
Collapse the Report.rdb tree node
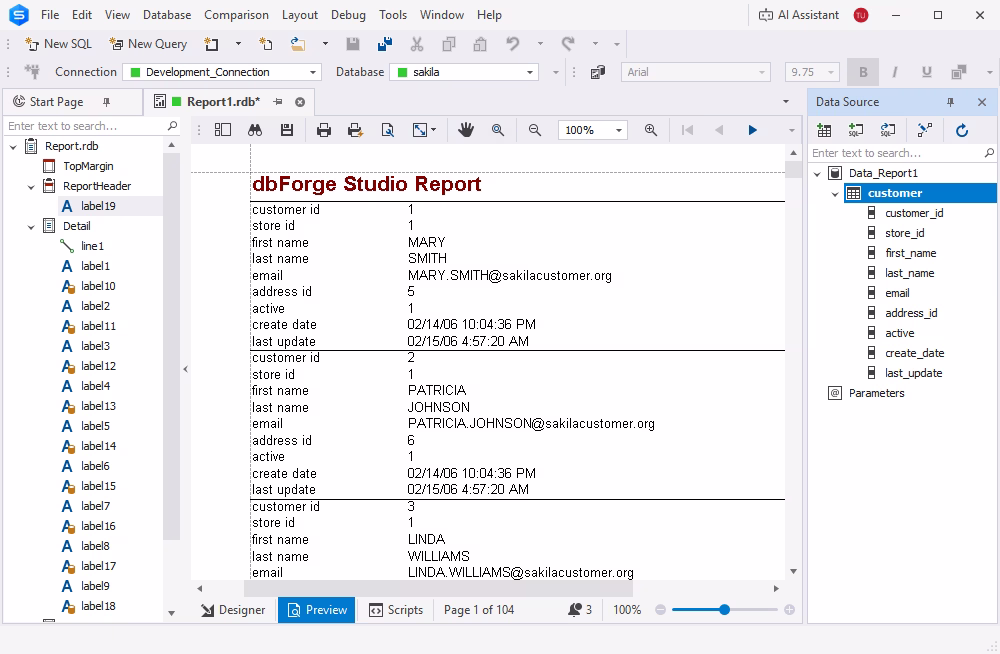(13, 147)
